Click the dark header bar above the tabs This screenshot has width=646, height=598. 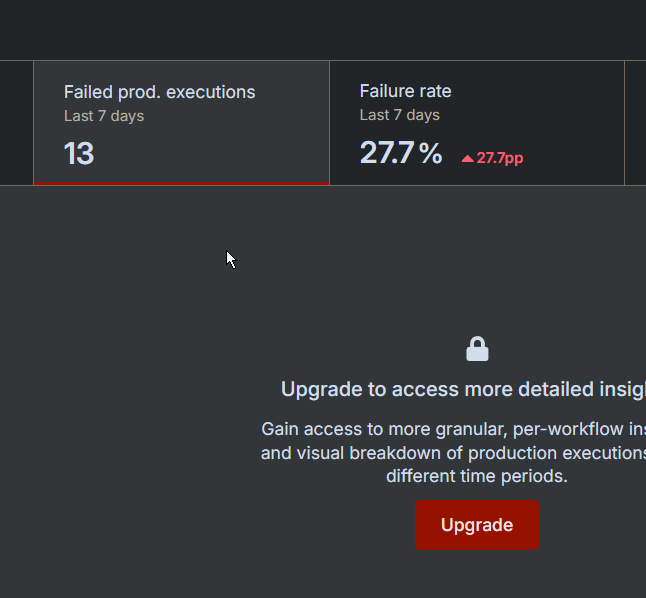(323, 30)
